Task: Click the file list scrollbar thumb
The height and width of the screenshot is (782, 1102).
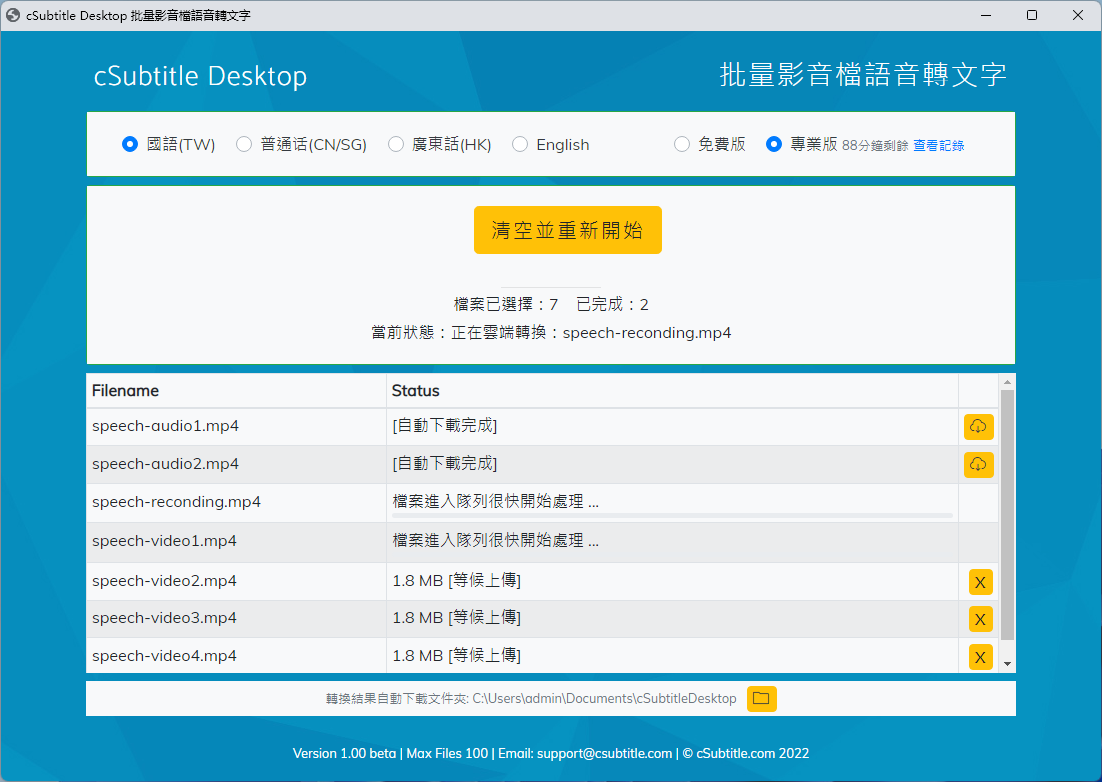Action: (1007, 515)
